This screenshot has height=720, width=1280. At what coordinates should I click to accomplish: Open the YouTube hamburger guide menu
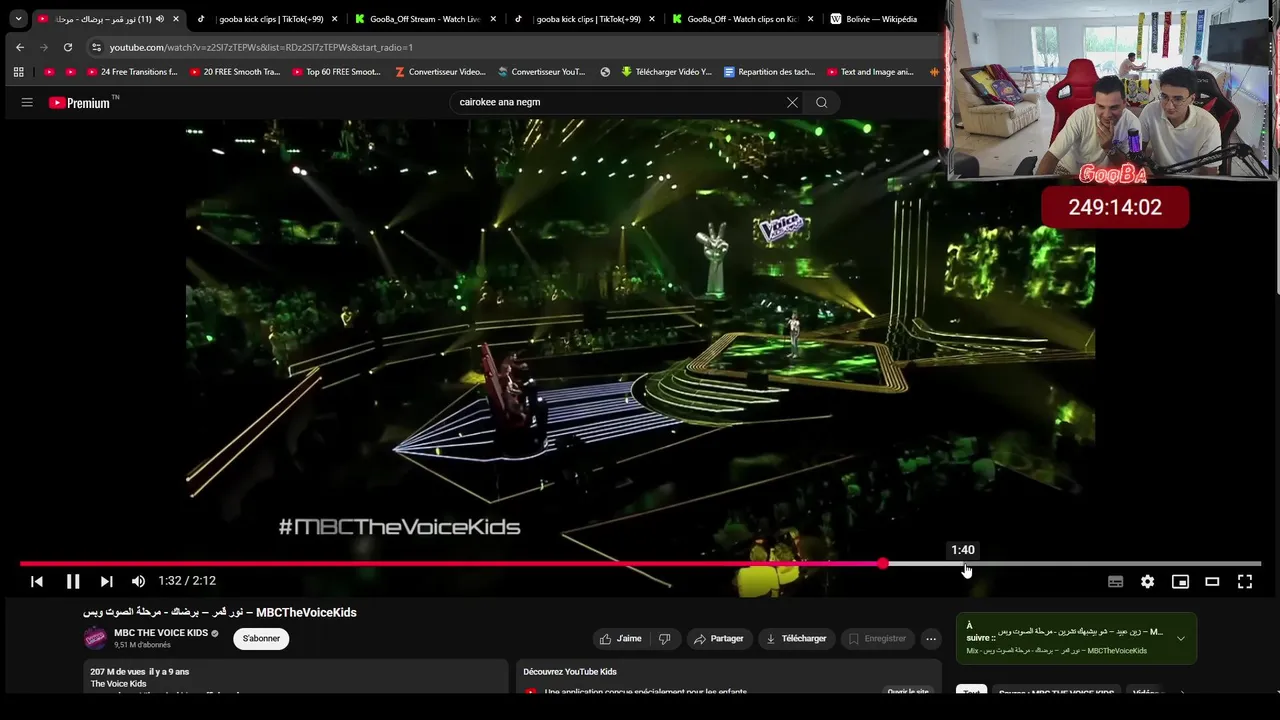click(x=27, y=102)
